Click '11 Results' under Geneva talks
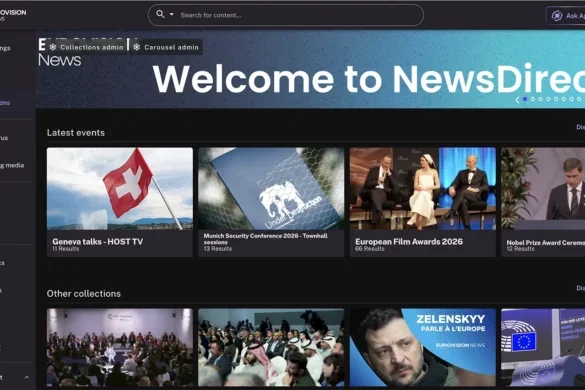 pos(66,249)
